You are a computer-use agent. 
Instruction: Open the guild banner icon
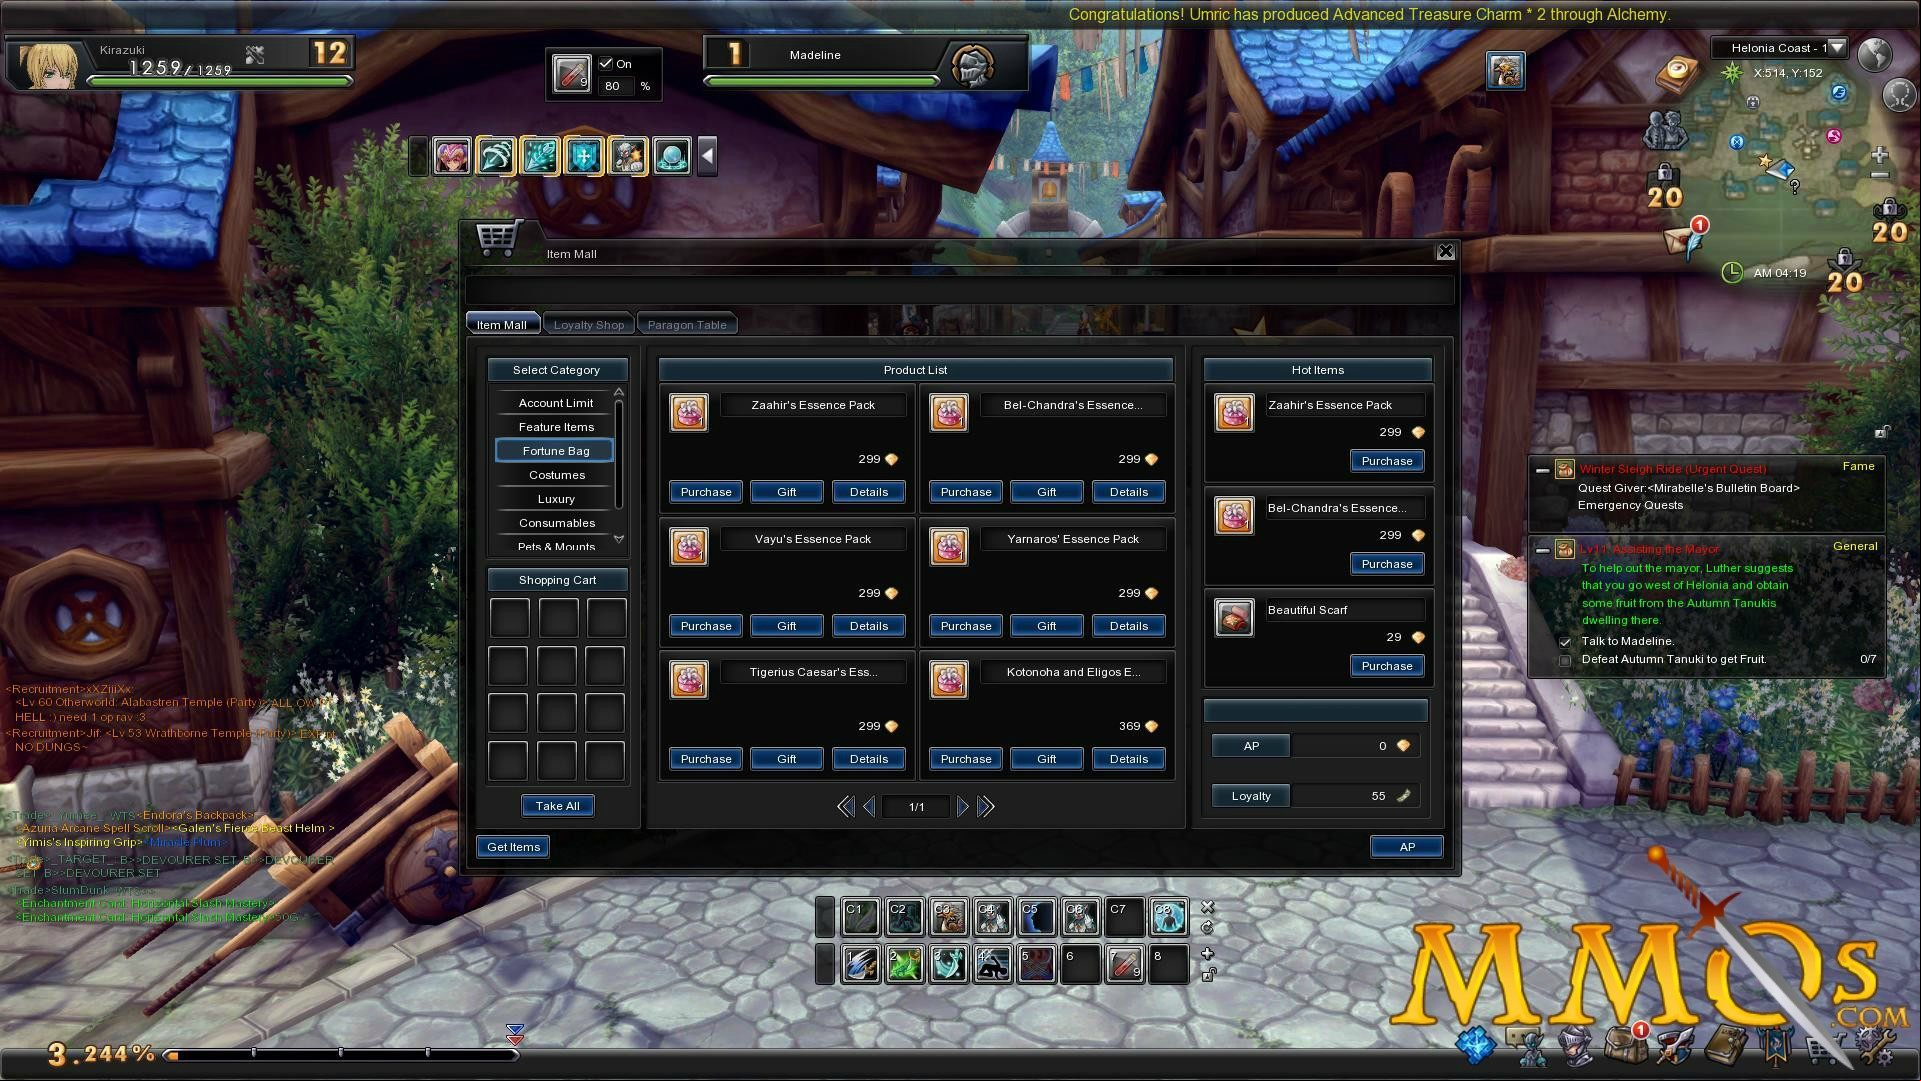[1775, 1047]
